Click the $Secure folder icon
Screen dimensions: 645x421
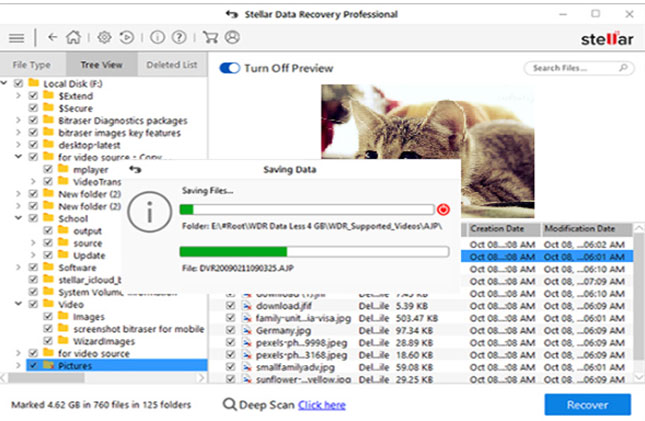point(49,107)
